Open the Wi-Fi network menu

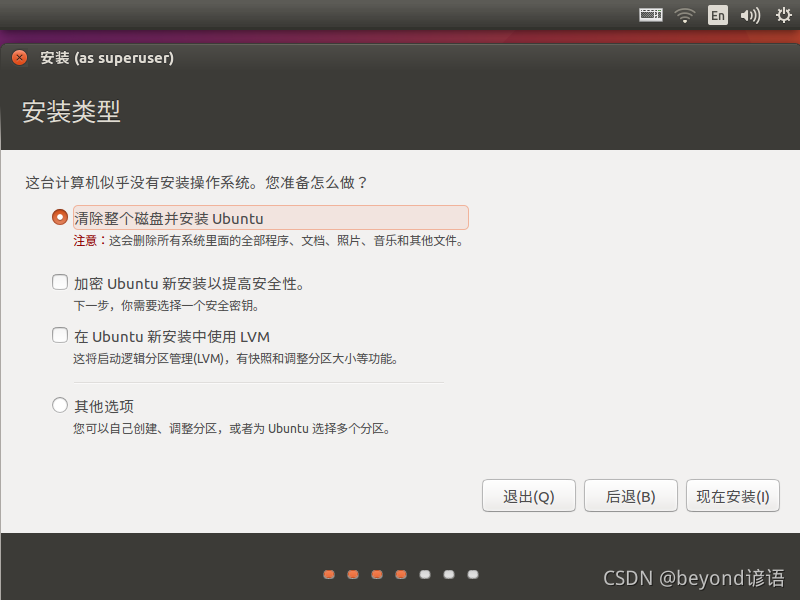685,15
